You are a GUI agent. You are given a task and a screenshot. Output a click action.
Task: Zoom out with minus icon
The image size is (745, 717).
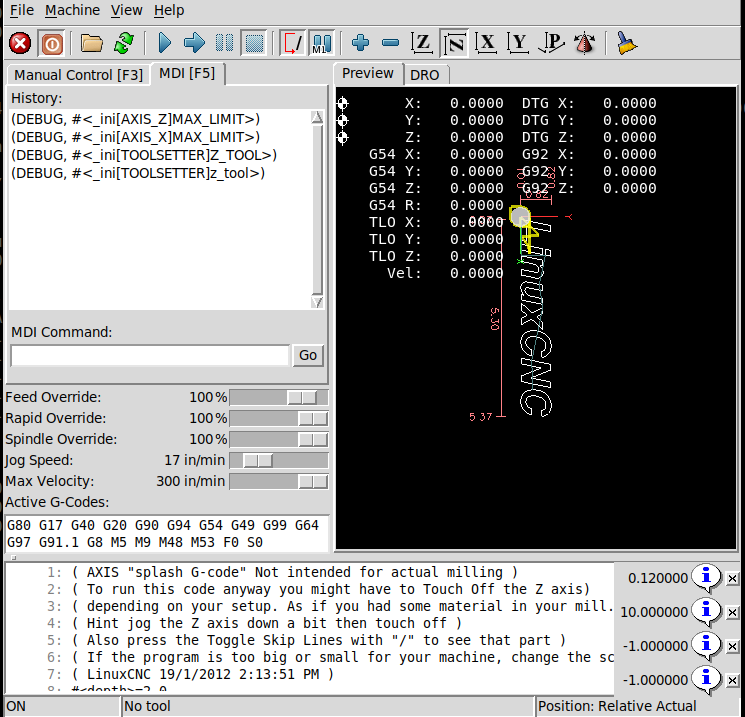click(x=391, y=43)
